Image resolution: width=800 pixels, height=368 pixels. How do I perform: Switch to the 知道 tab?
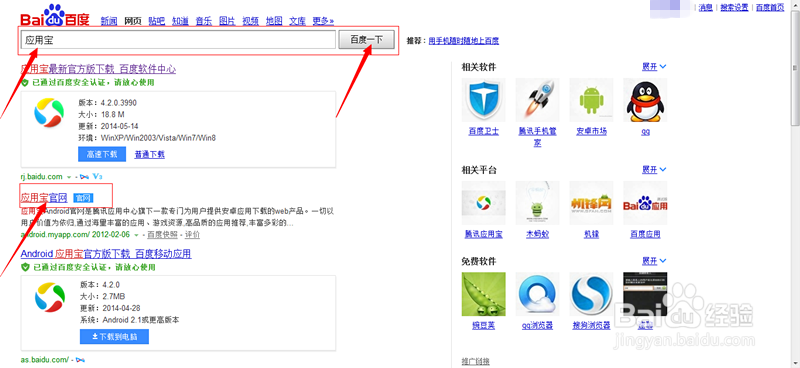coord(180,21)
